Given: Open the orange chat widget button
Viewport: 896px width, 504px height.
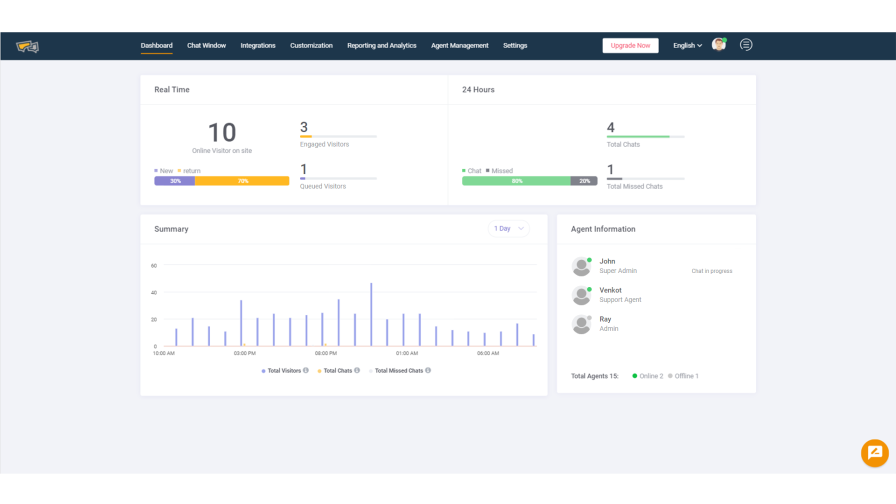Looking at the screenshot, I should click(x=874, y=453).
